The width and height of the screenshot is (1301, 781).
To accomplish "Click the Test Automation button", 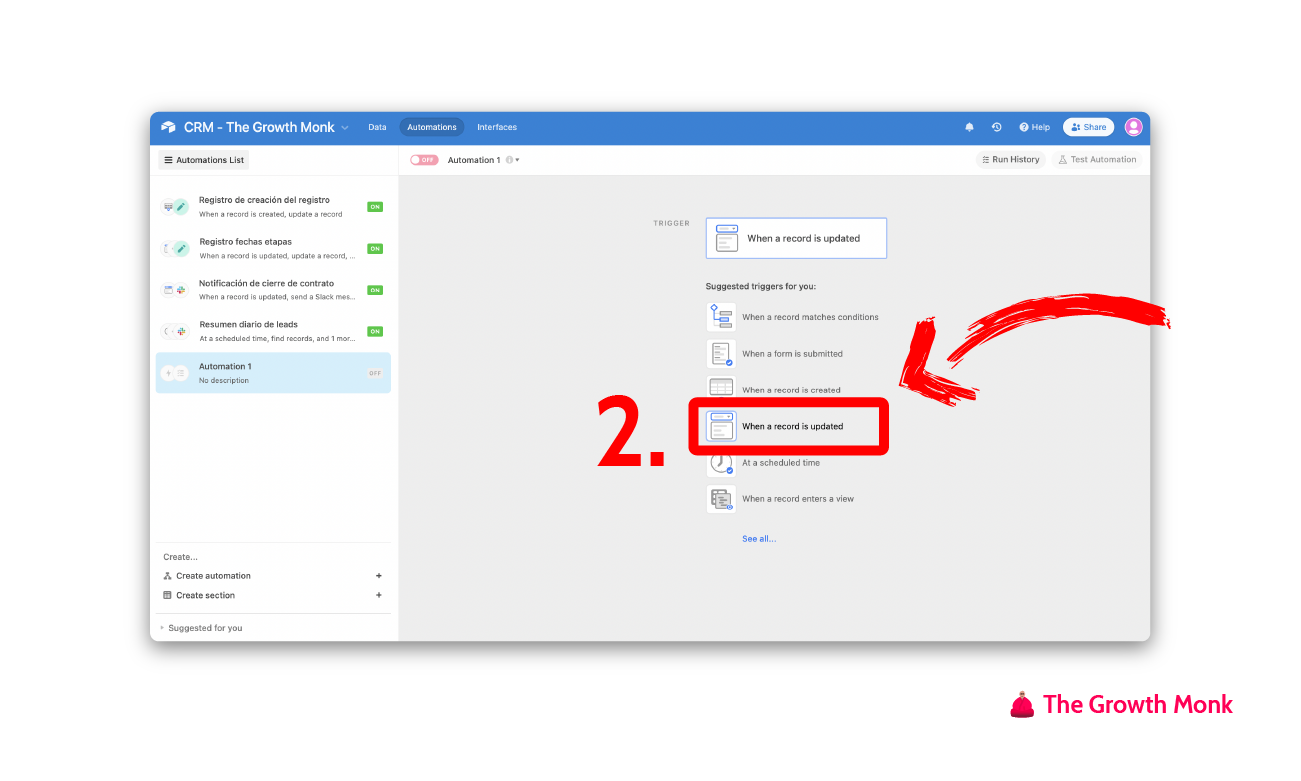I will (x=1097, y=160).
